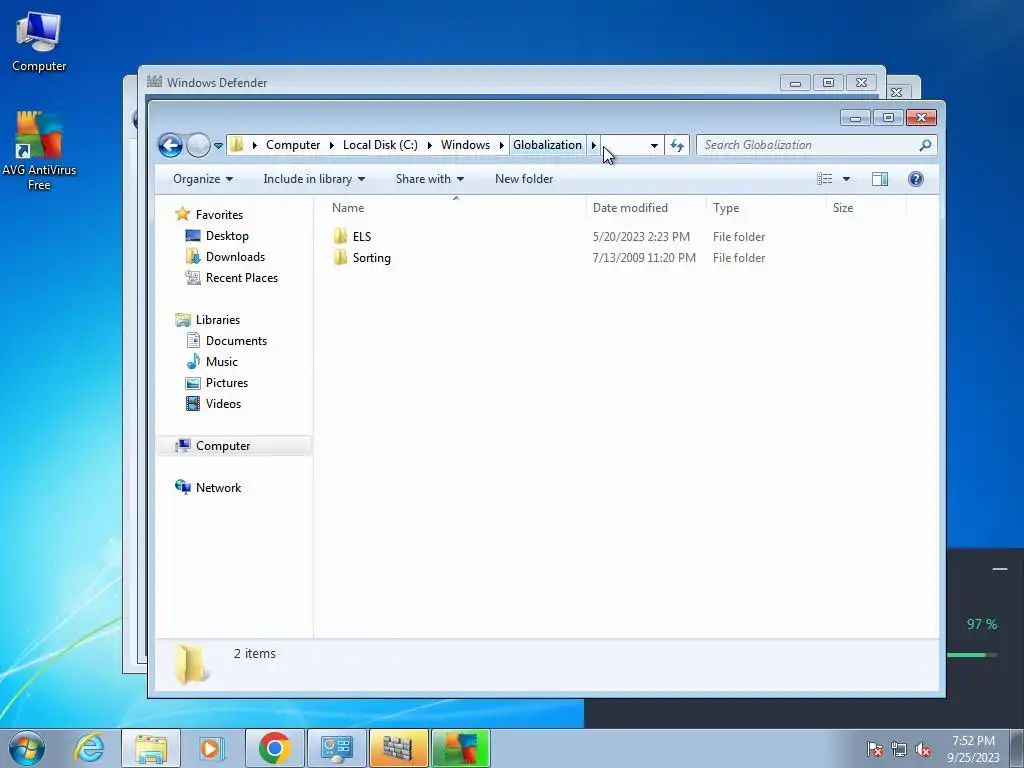This screenshot has height=768, width=1024.
Task: Select Favorites in the navigation pane
Action: pyautogui.click(x=219, y=214)
